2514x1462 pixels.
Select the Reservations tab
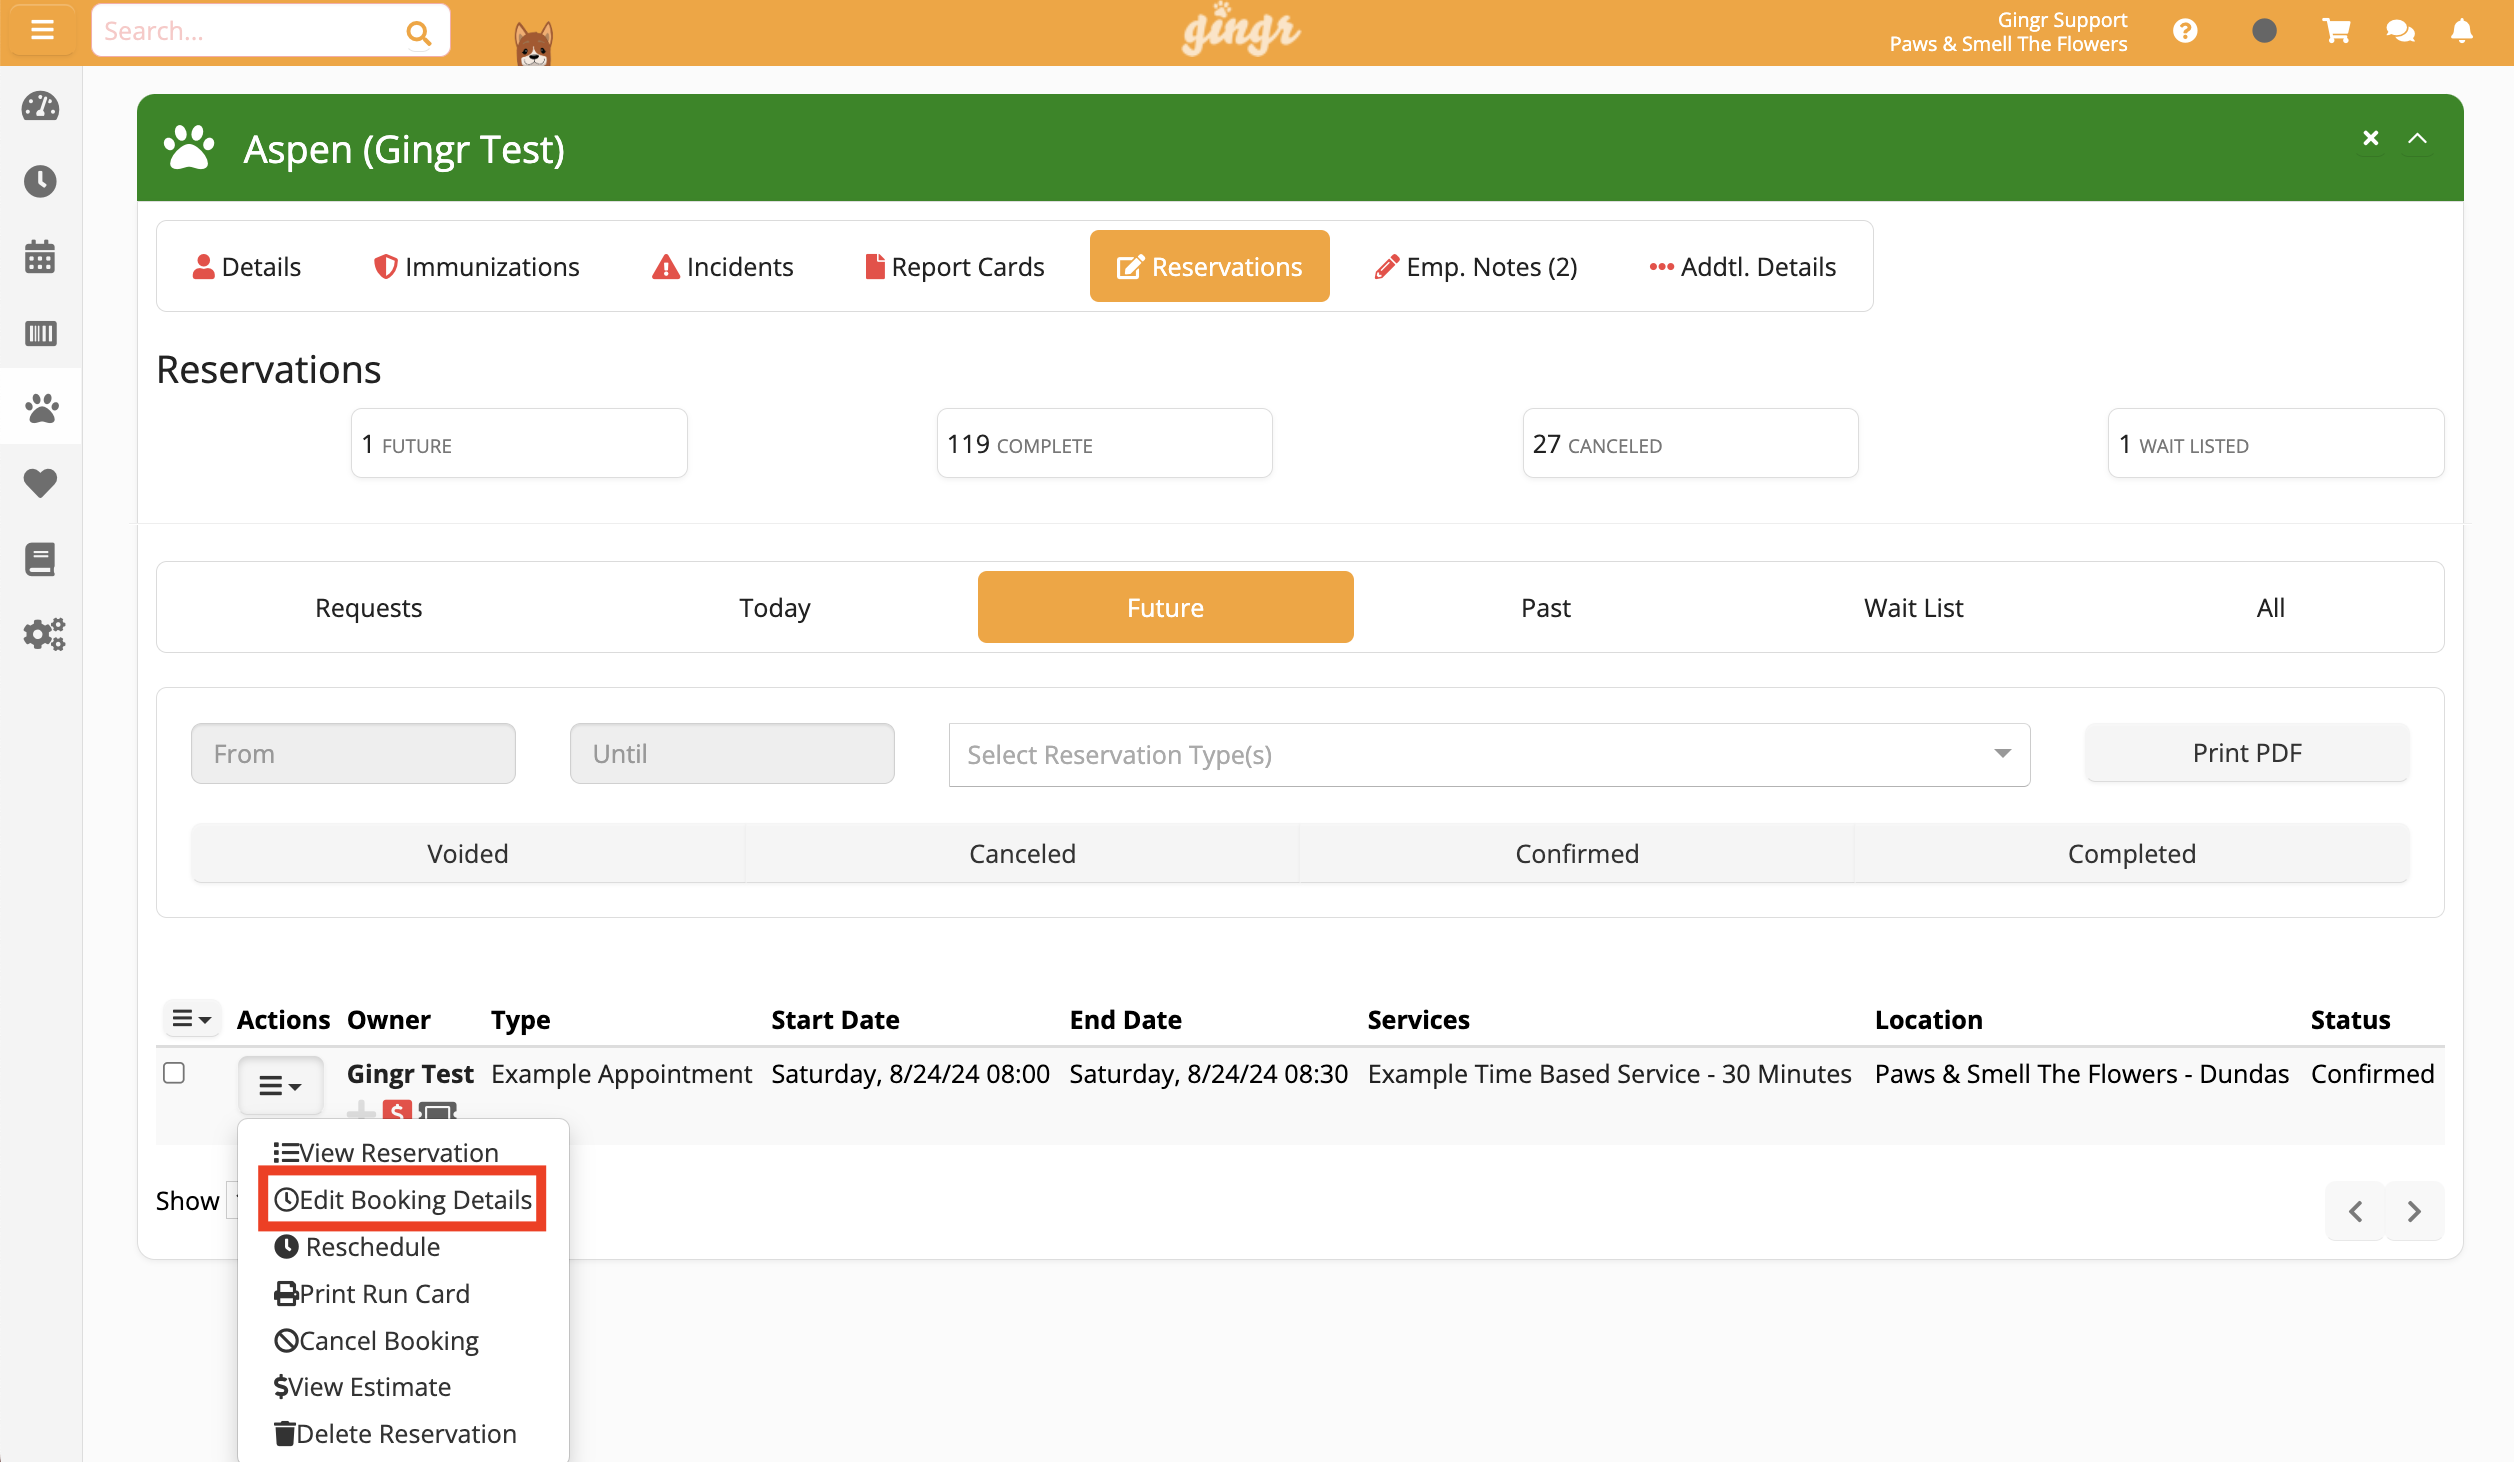(1209, 266)
